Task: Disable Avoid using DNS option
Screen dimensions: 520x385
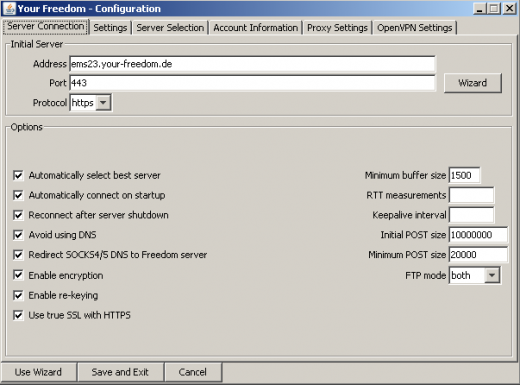Action: pyautogui.click(x=18, y=235)
